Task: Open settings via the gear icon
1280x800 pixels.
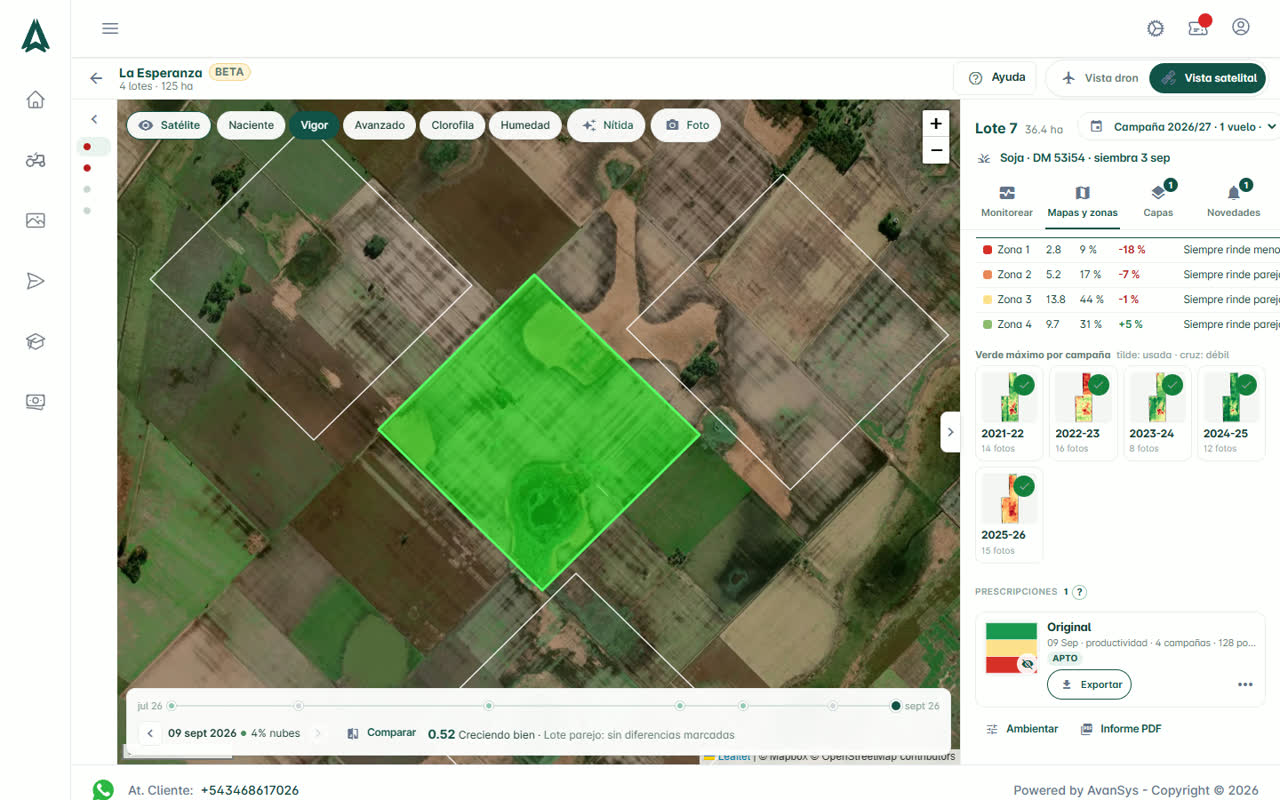Action: [1156, 28]
